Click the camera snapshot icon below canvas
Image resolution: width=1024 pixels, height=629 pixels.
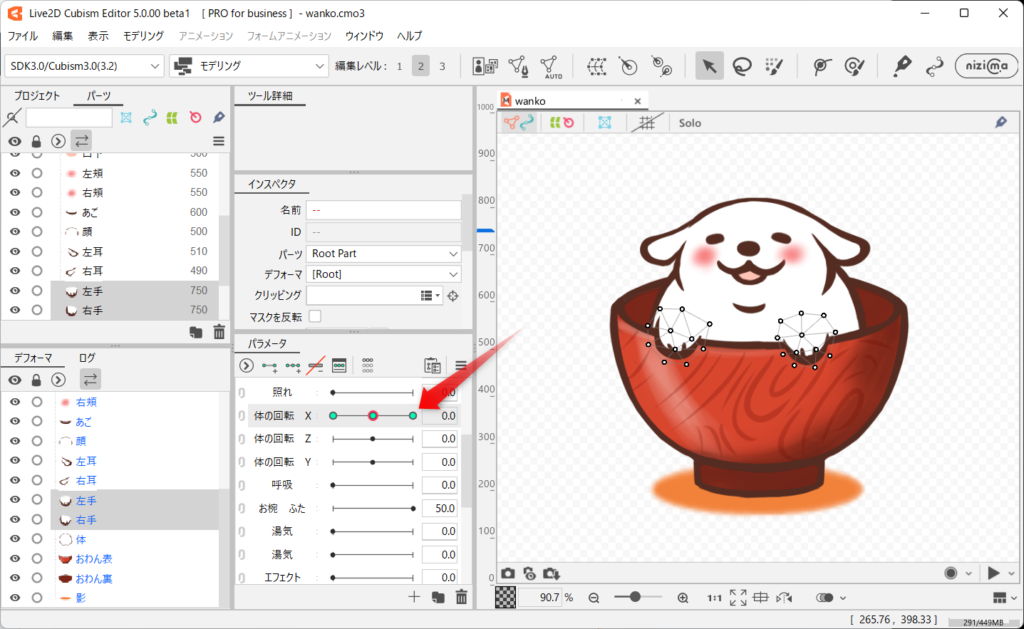click(508, 573)
